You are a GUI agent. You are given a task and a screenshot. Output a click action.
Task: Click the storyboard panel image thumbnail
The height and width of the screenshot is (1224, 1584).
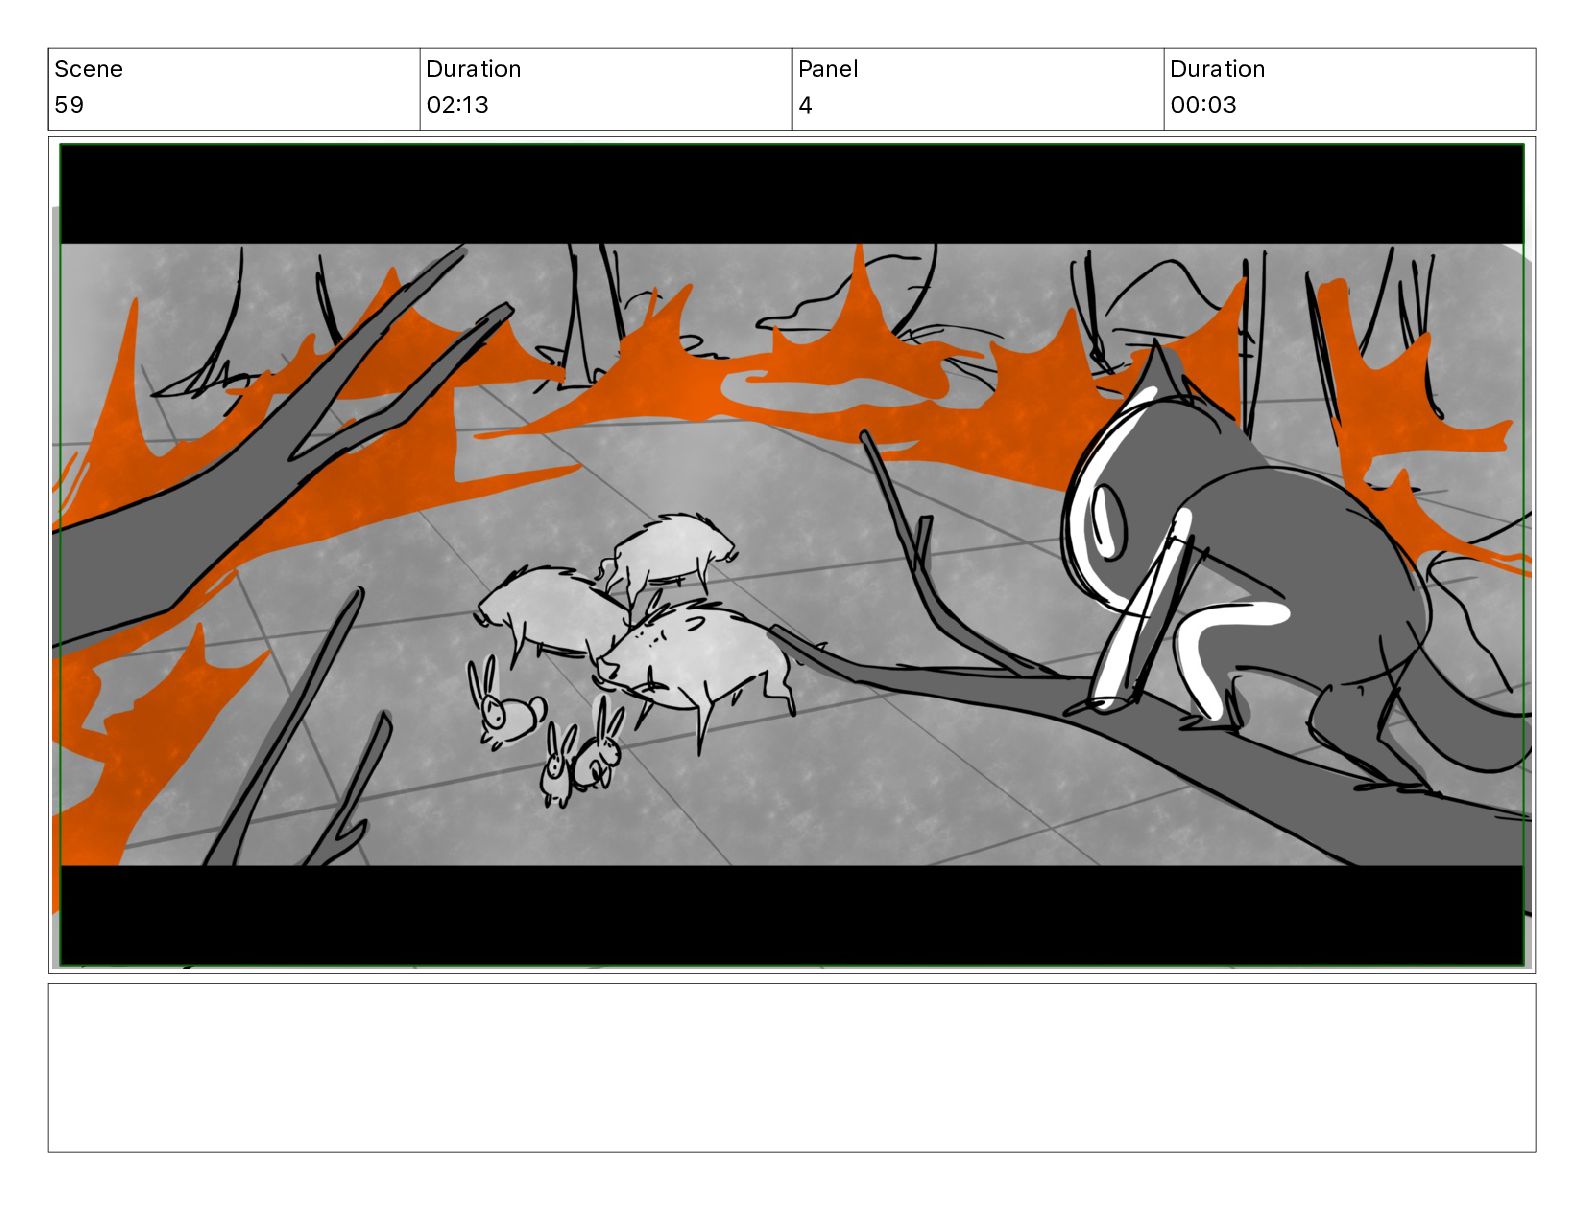coord(792,555)
